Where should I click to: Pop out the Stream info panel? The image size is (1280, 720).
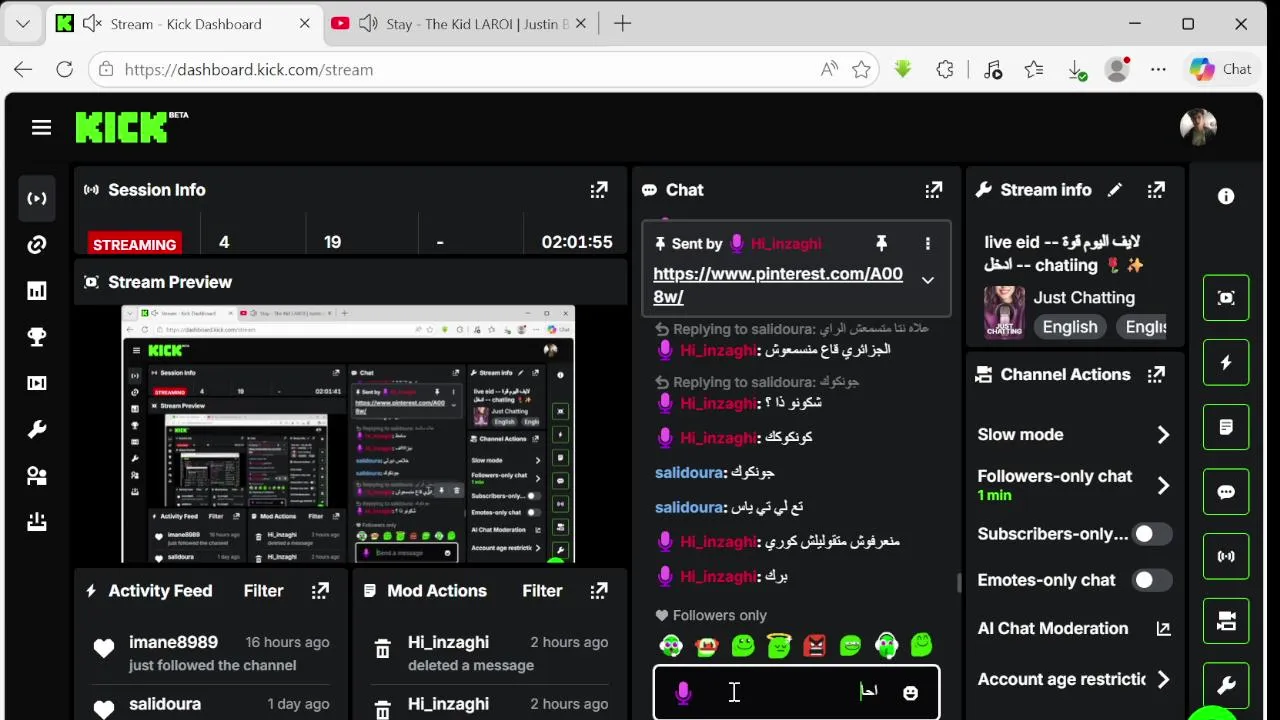point(1156,189)
